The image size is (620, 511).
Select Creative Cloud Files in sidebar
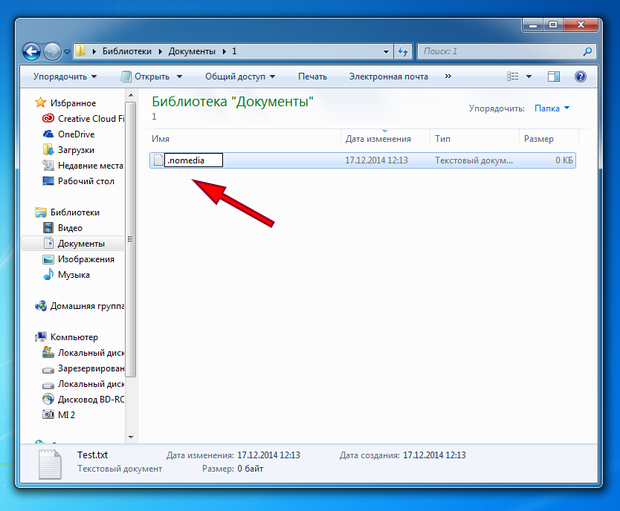click(x=88, y=119)
